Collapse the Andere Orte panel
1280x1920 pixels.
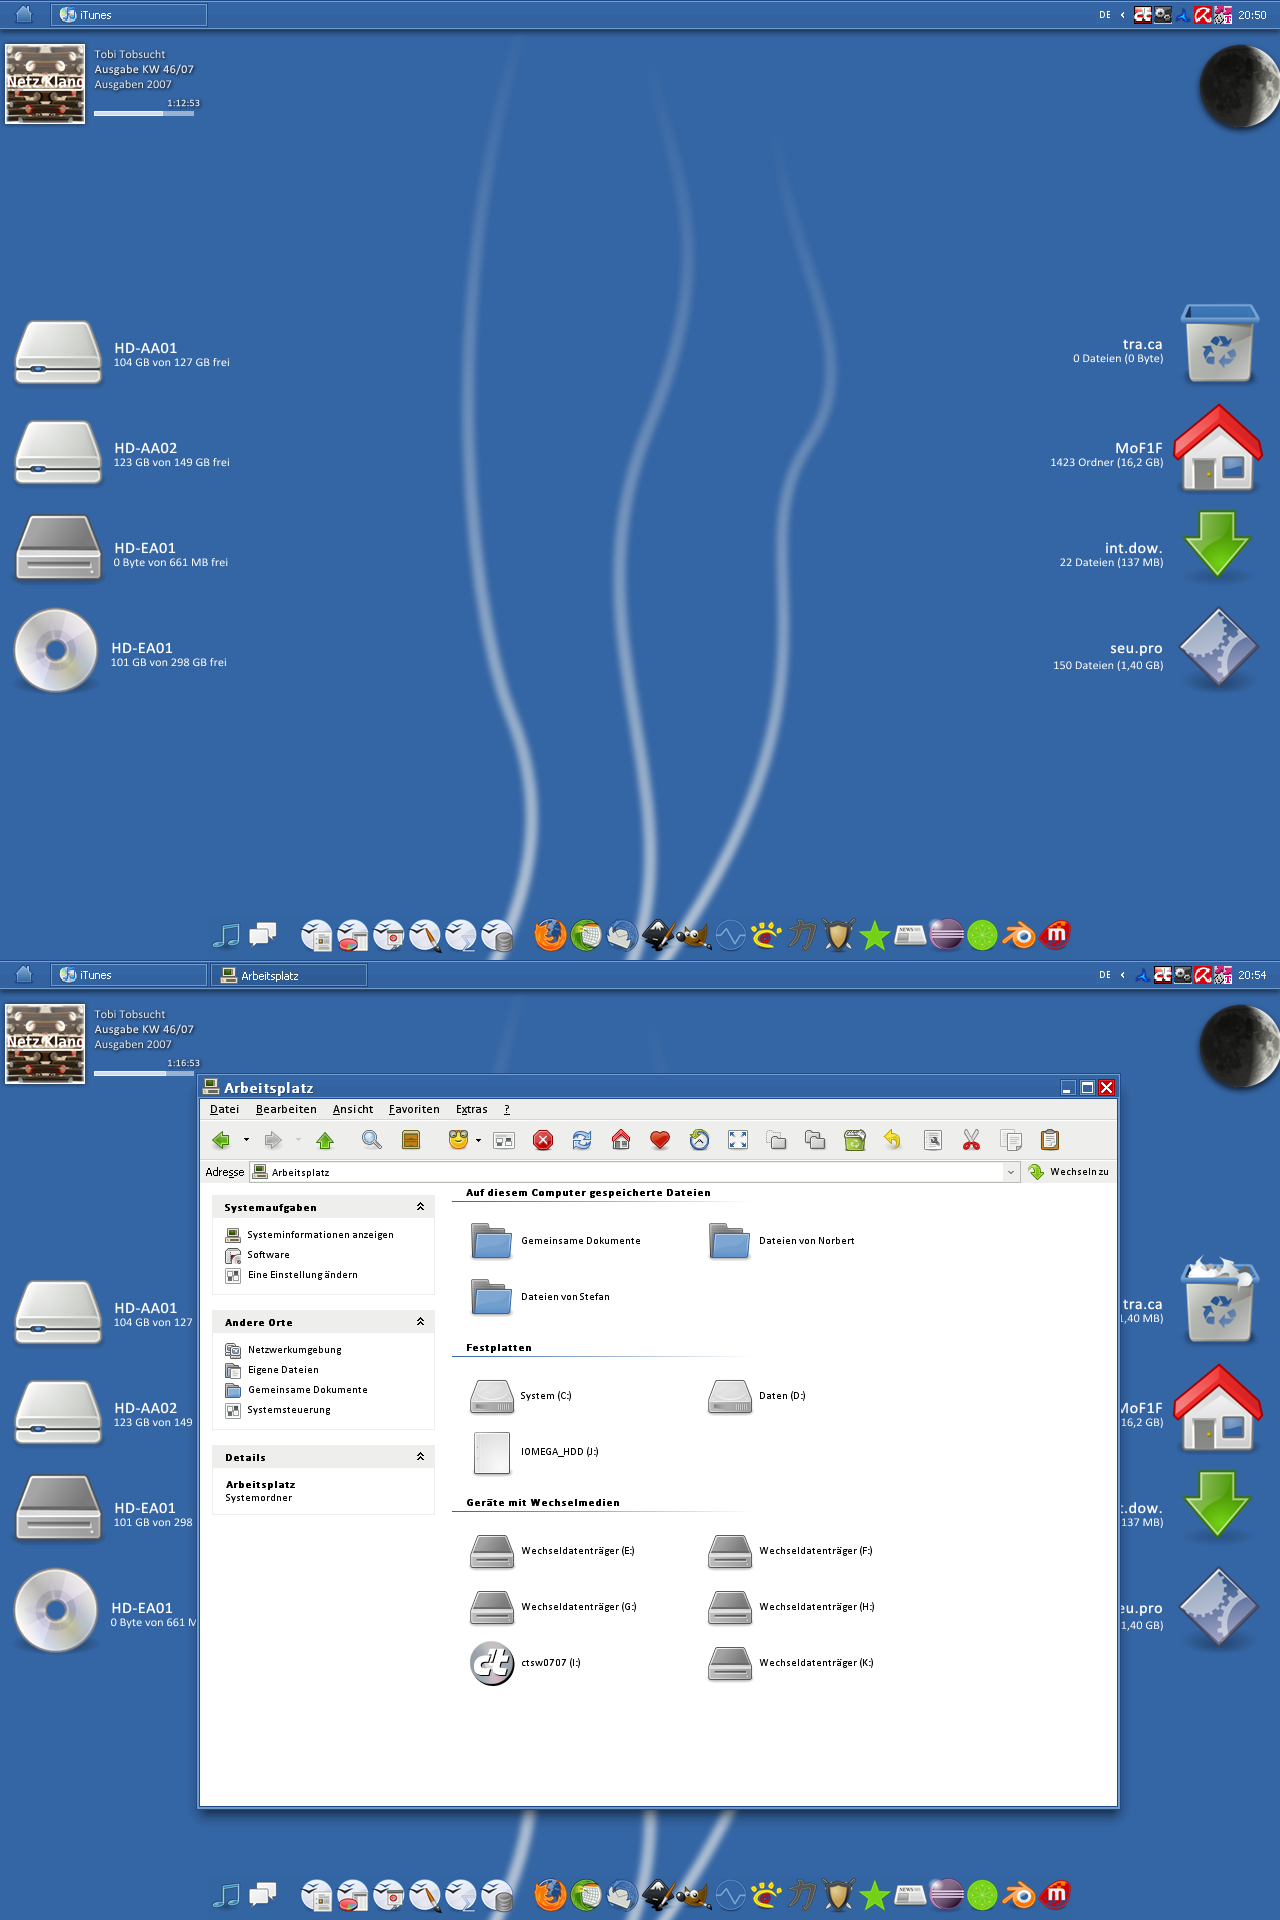point(420,1322)
